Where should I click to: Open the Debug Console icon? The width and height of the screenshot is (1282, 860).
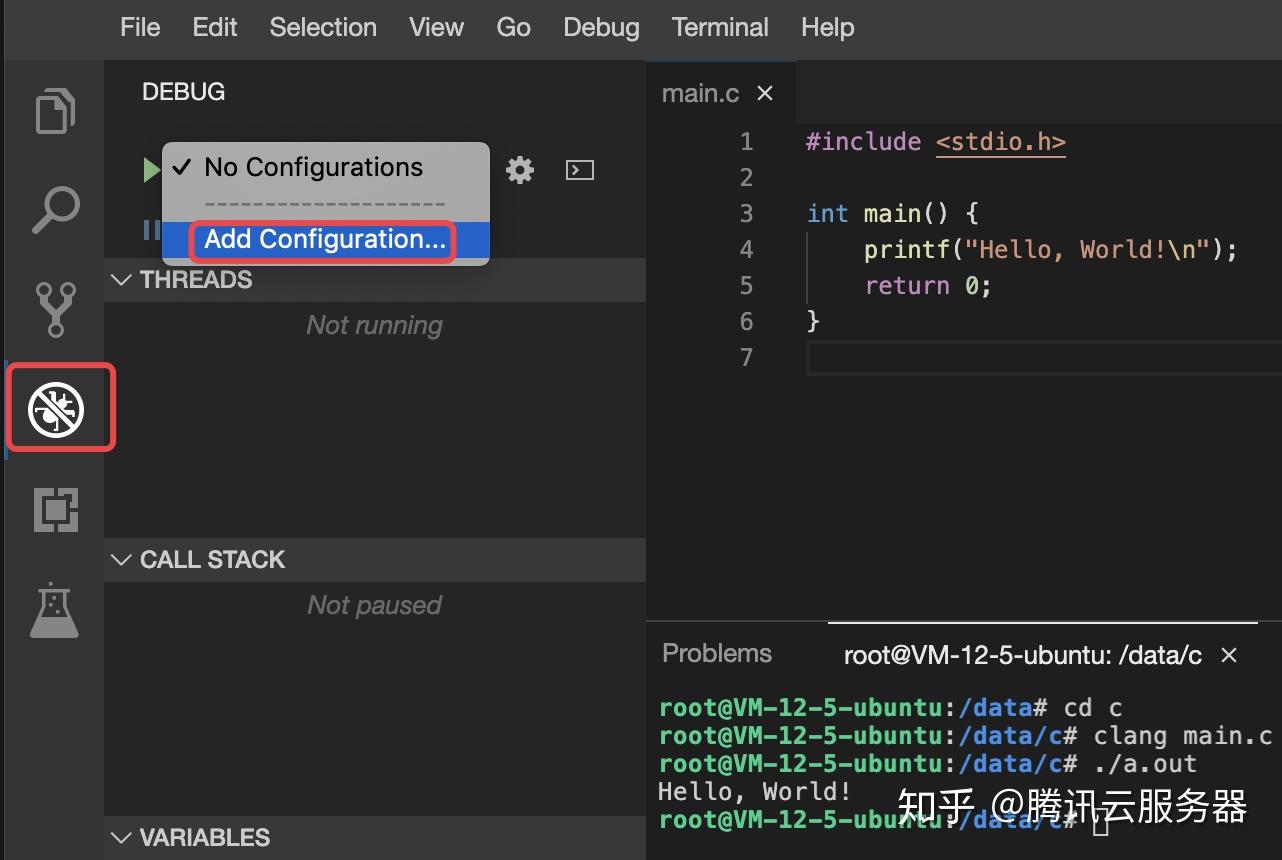(580, 170)
